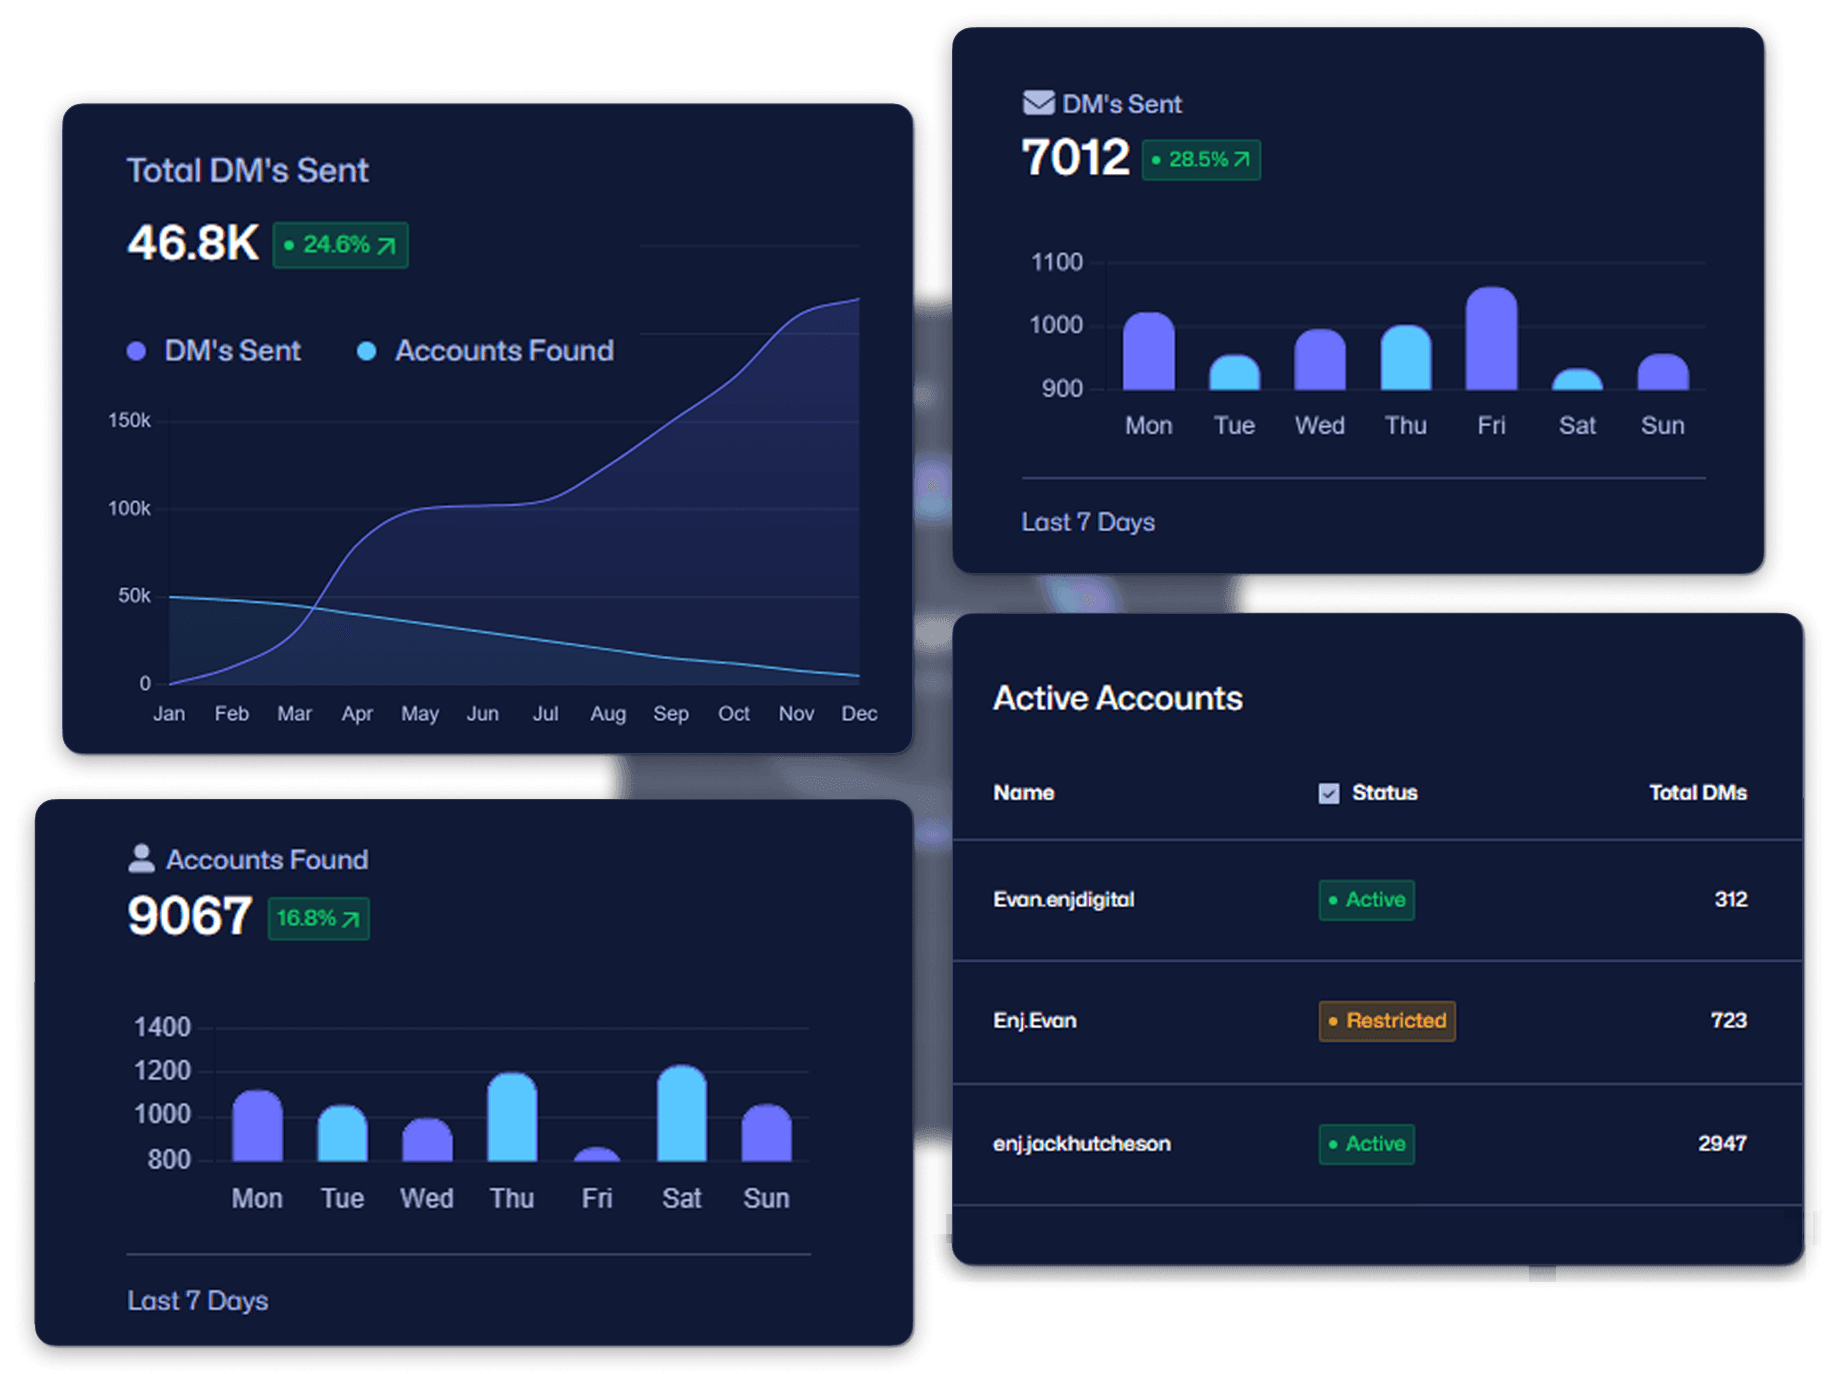Open the Last 7 Days selector on DM's Sent card
The width and height of the screenshot is (1824, 1374).
pos(1088,521)
